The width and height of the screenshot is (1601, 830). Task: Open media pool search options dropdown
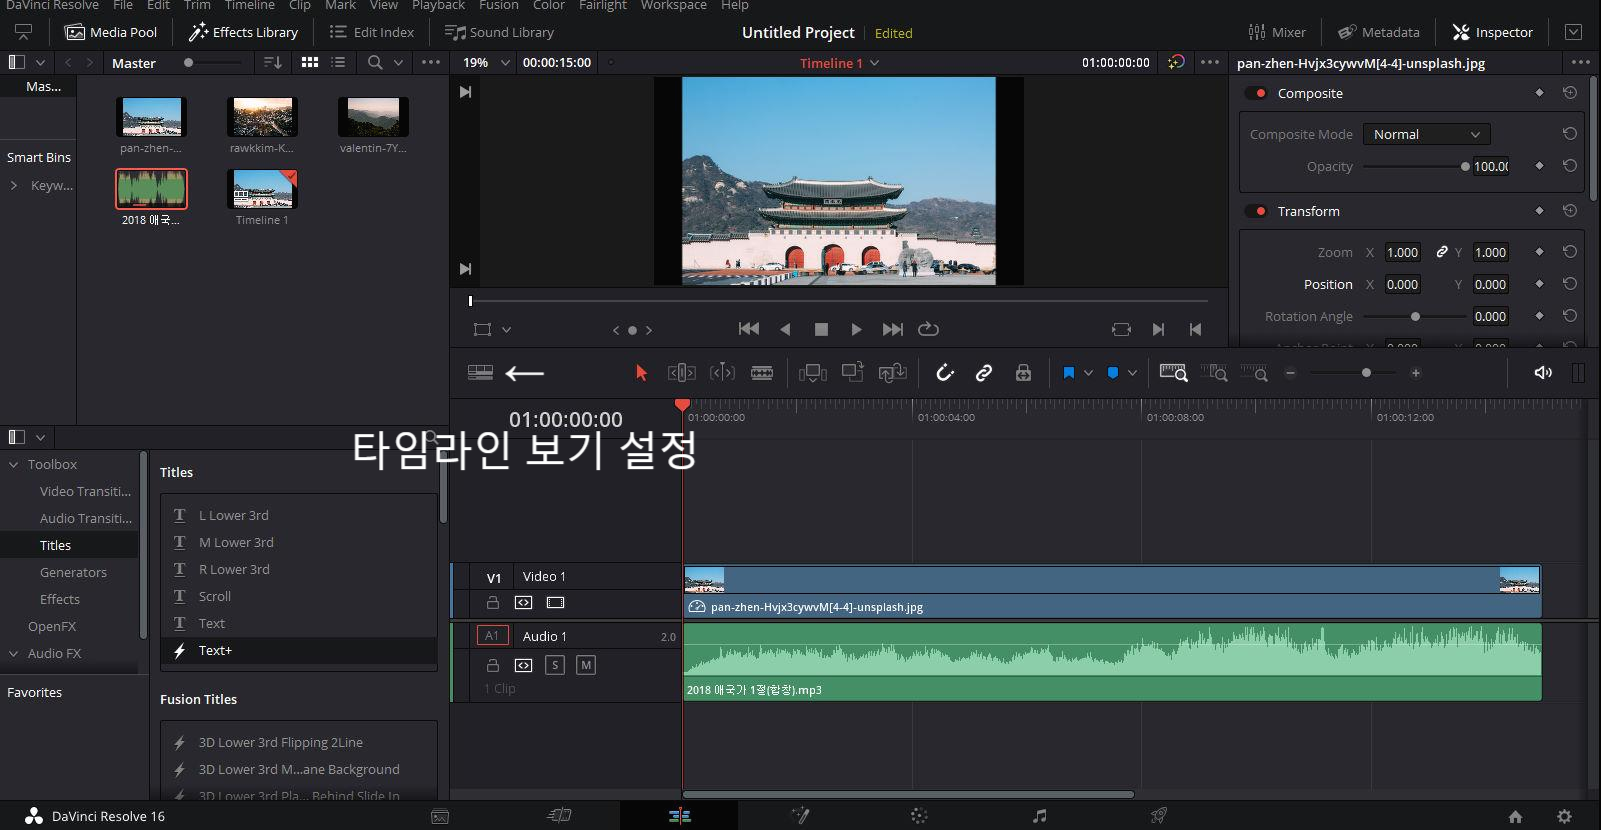click(398, 62)
